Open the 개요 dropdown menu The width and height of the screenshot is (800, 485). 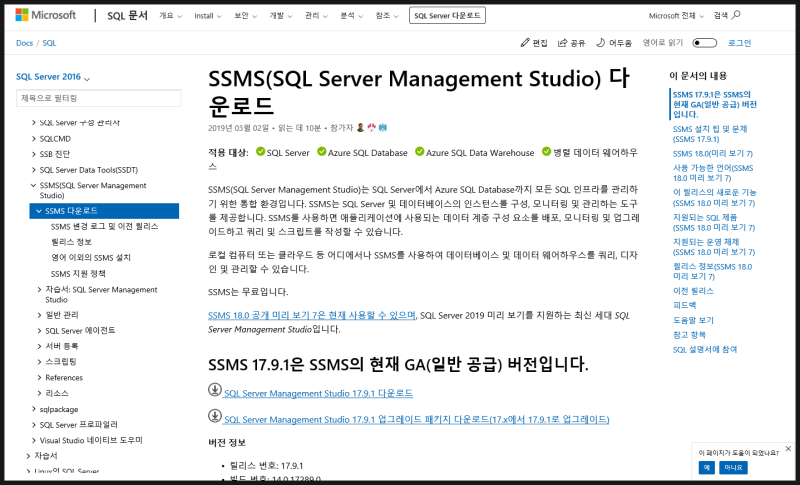coord(170,16)
